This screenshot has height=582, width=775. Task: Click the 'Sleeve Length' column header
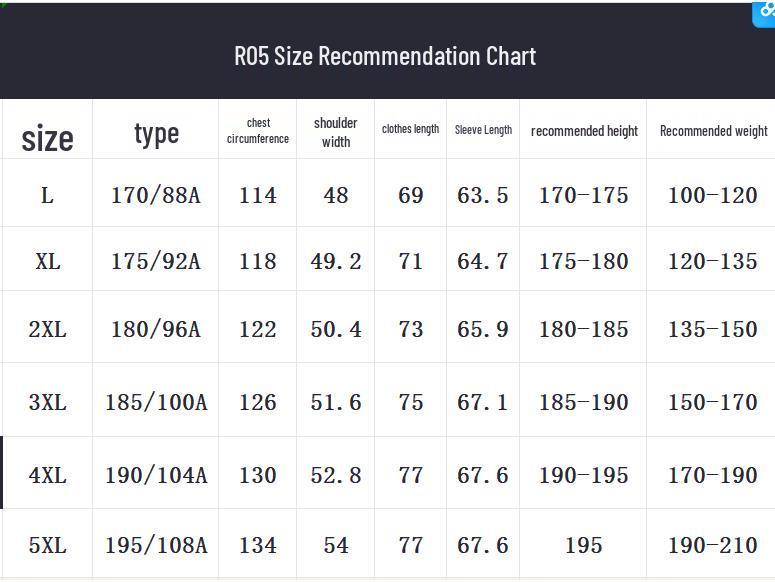point(483,130)
